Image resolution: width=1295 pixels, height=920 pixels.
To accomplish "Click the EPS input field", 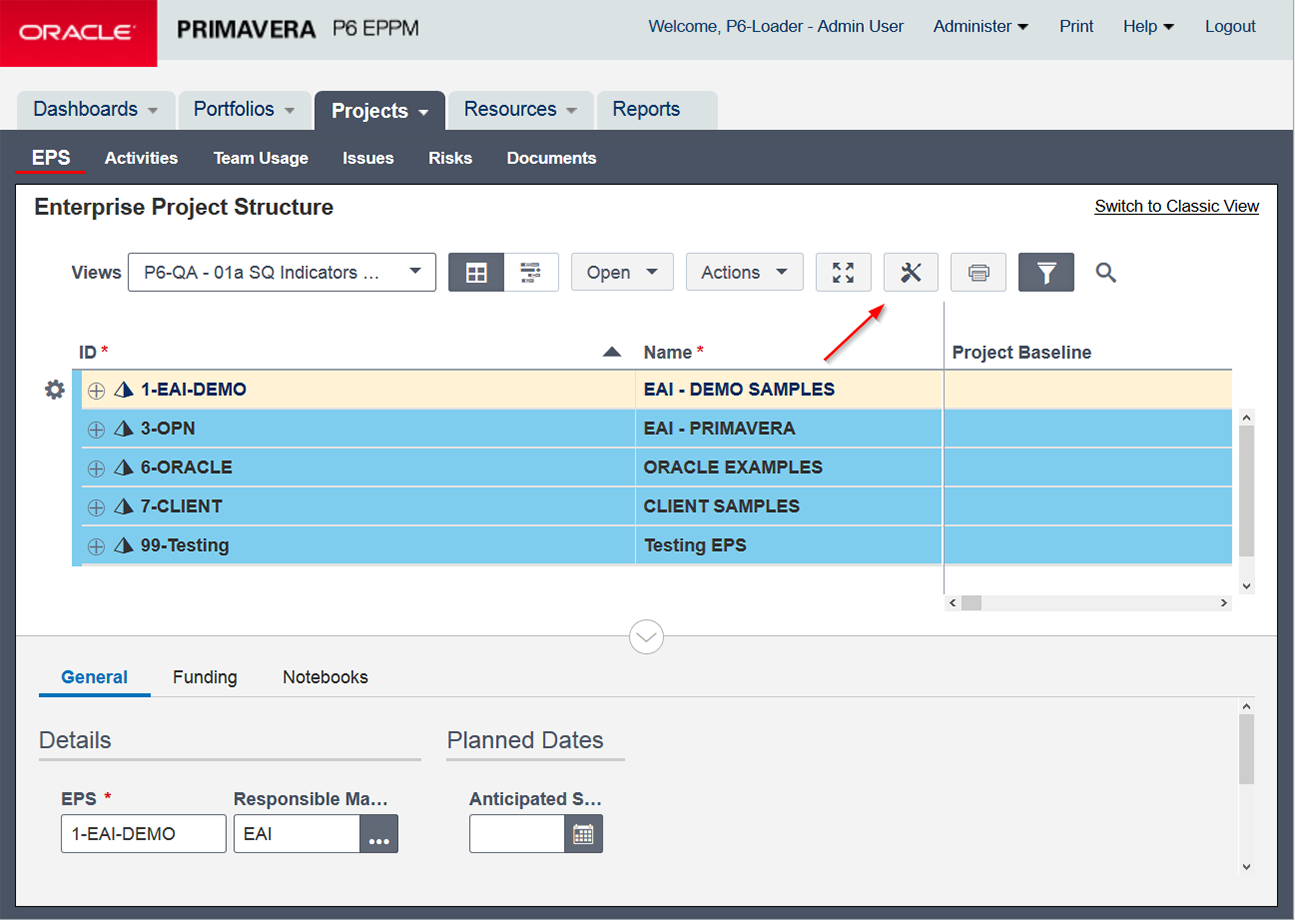I will coord(143,834).
